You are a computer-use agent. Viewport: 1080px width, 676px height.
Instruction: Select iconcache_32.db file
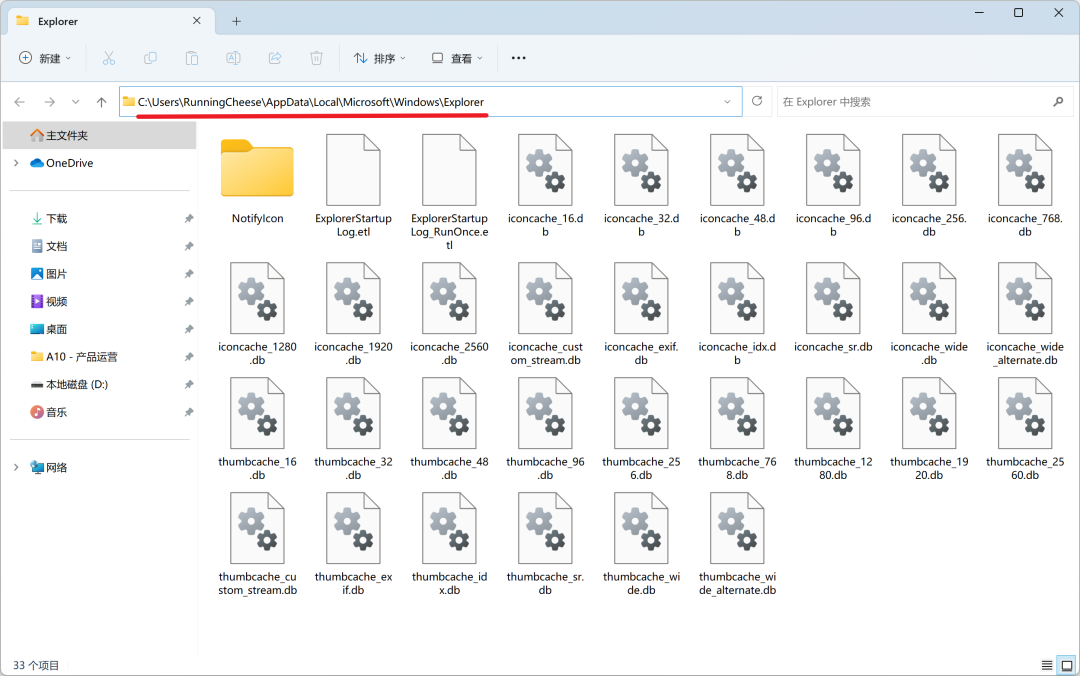[x=641, y=186]
